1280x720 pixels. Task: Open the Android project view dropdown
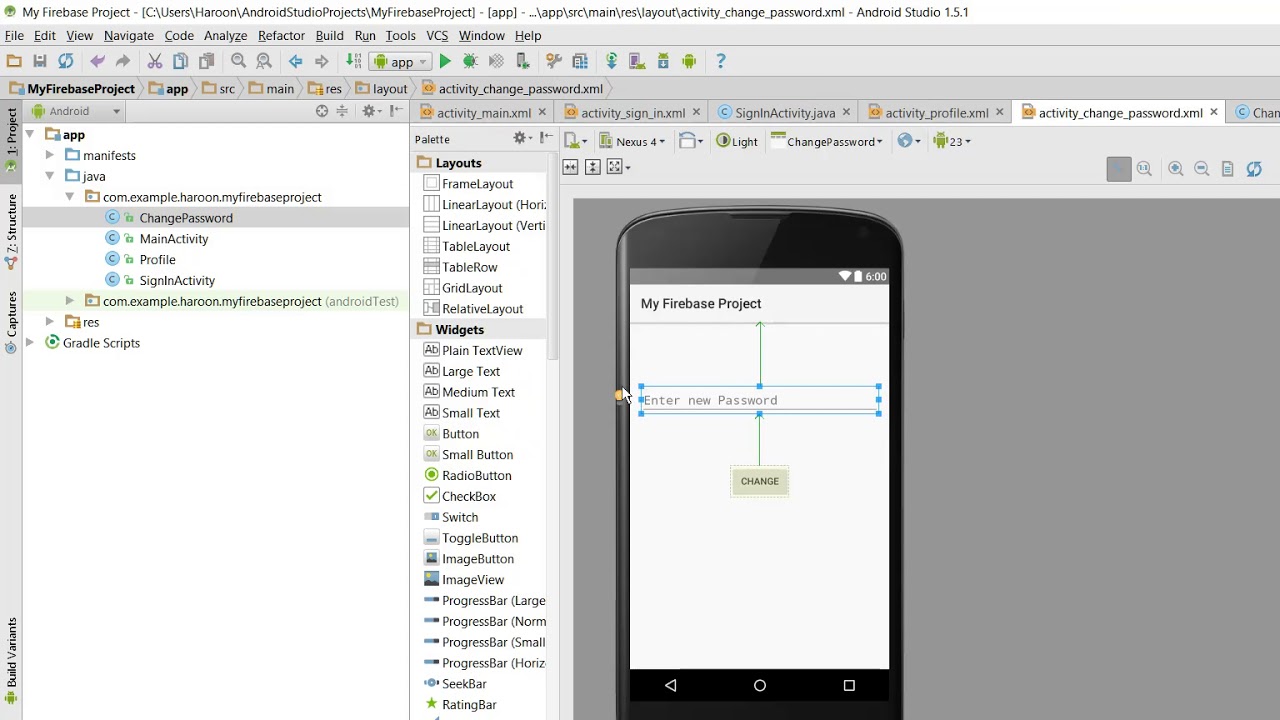(76, 111)
